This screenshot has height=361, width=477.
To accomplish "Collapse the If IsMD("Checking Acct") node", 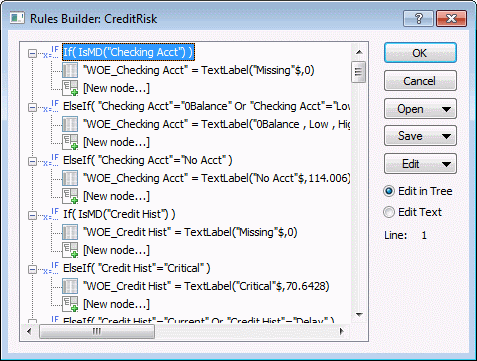I will click(32, 53).
